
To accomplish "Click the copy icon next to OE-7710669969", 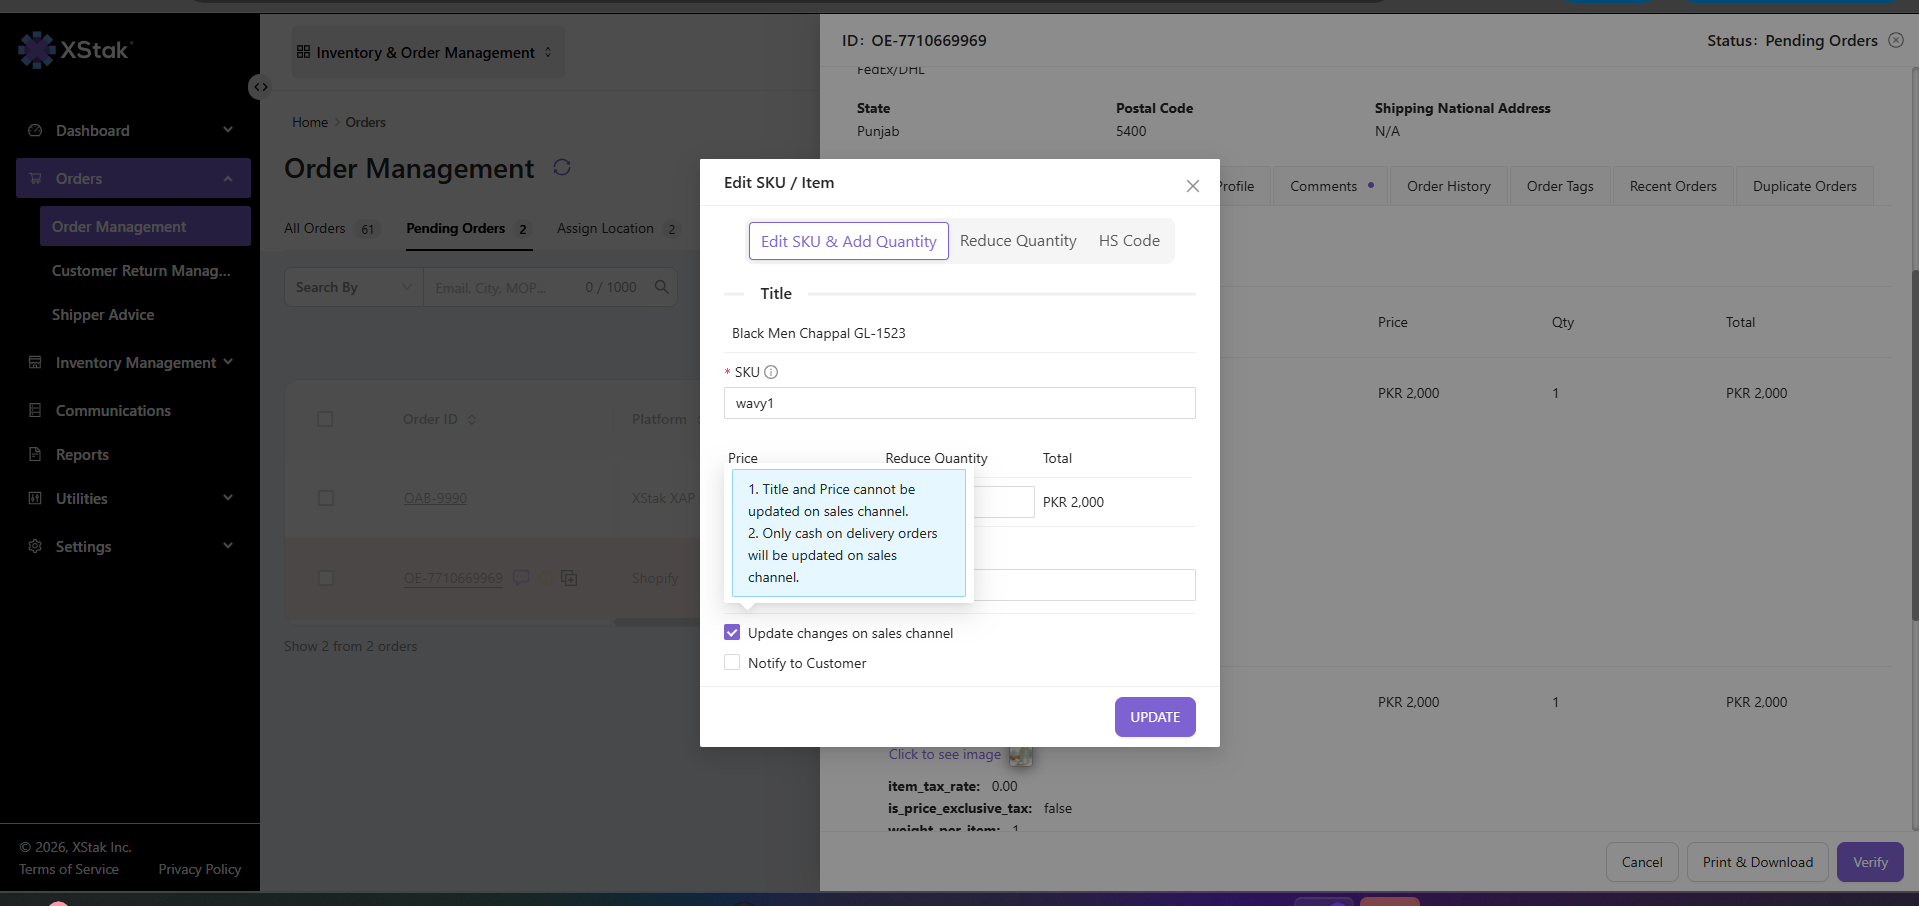I will click(569, 578).
